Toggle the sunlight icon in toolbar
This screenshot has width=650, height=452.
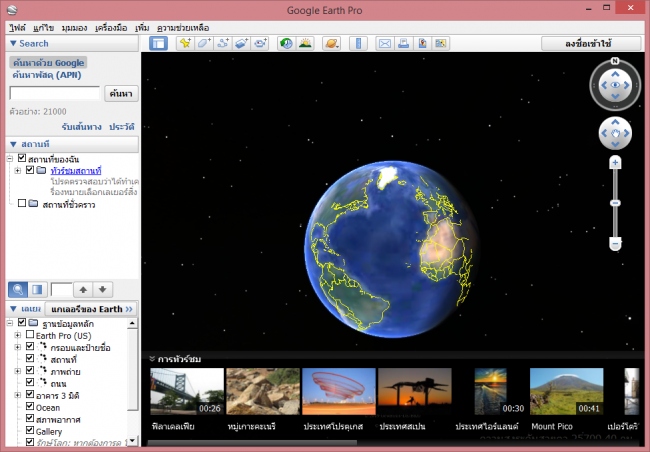tap(305, 43)
